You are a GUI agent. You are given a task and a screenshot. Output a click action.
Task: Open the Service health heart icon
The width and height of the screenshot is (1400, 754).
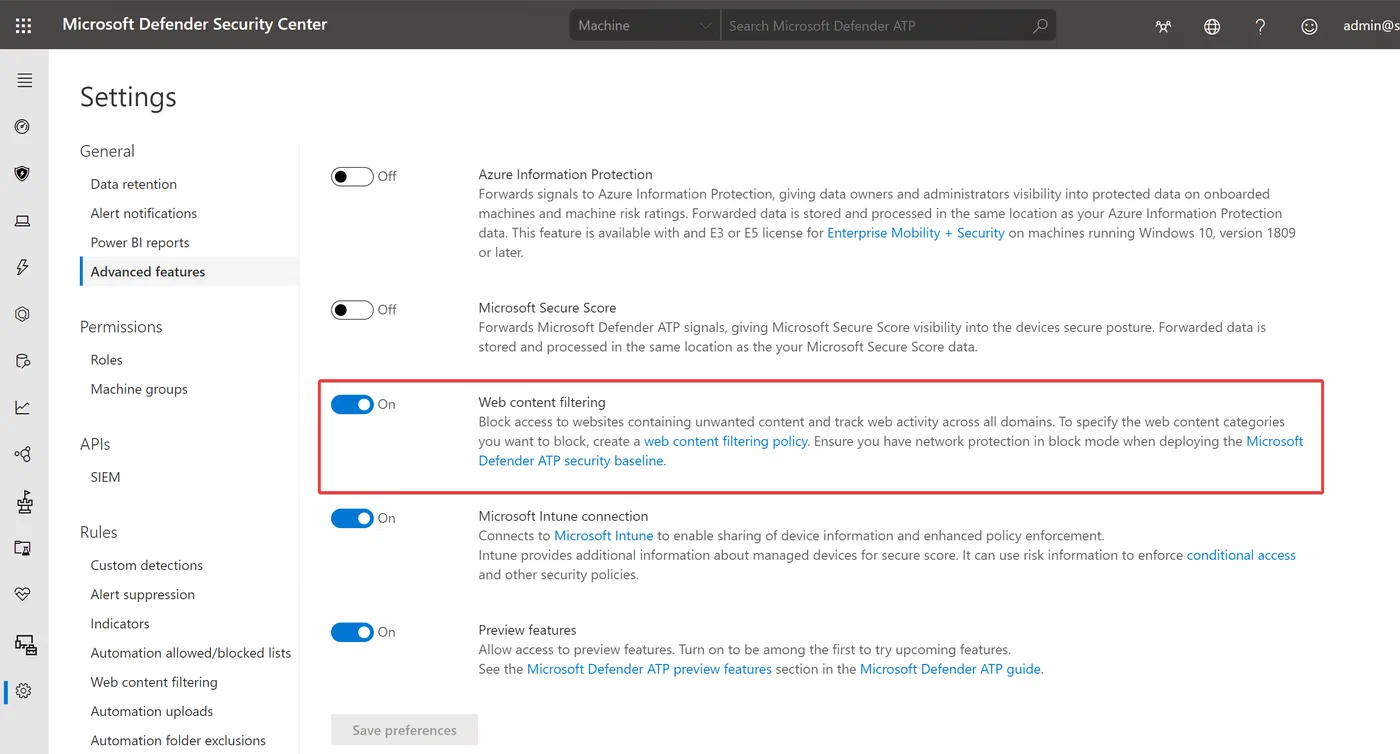(23, 594)
